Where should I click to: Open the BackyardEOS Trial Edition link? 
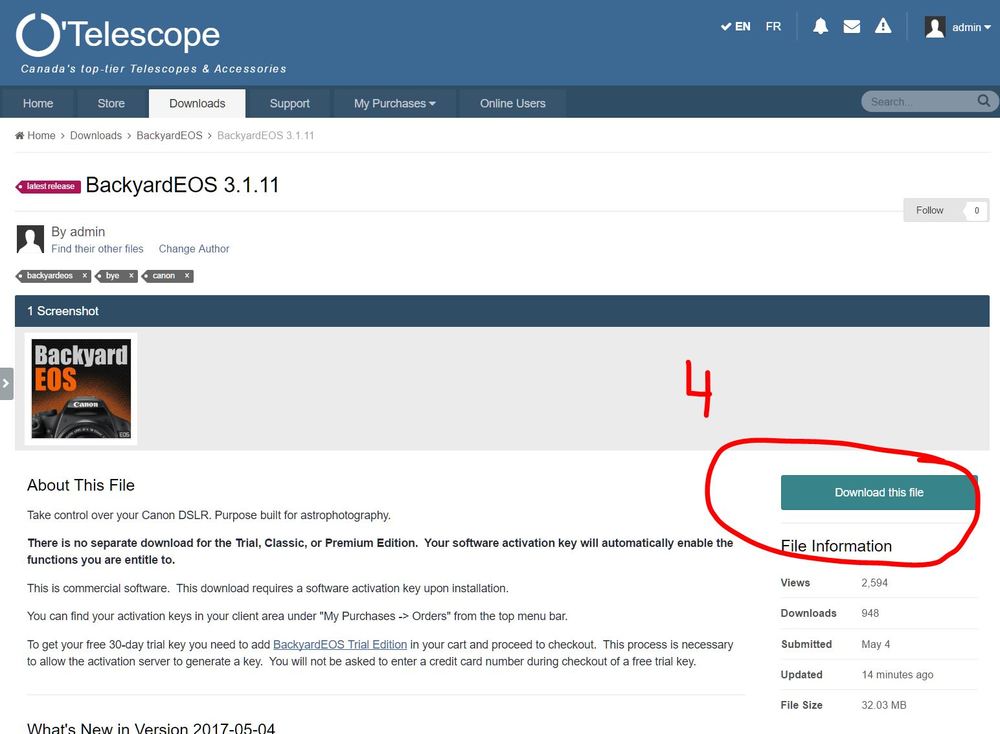point(340,645)
